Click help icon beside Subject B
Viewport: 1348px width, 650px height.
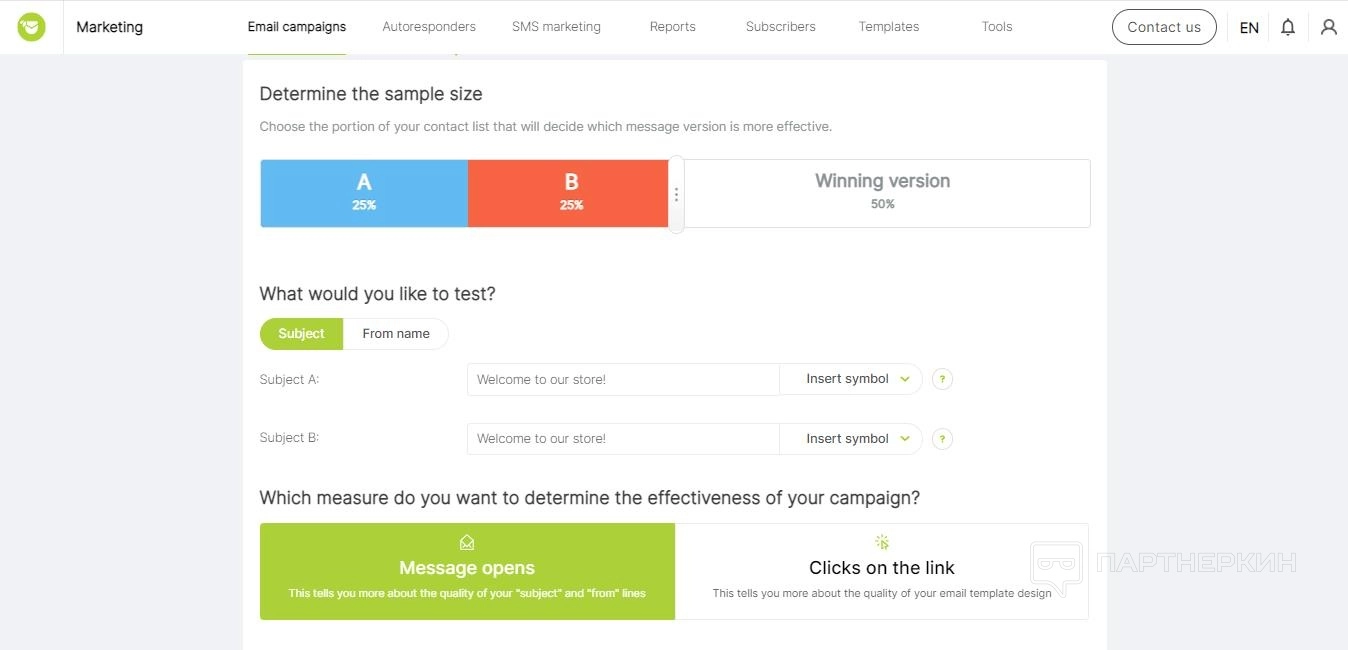click(942, 439)
